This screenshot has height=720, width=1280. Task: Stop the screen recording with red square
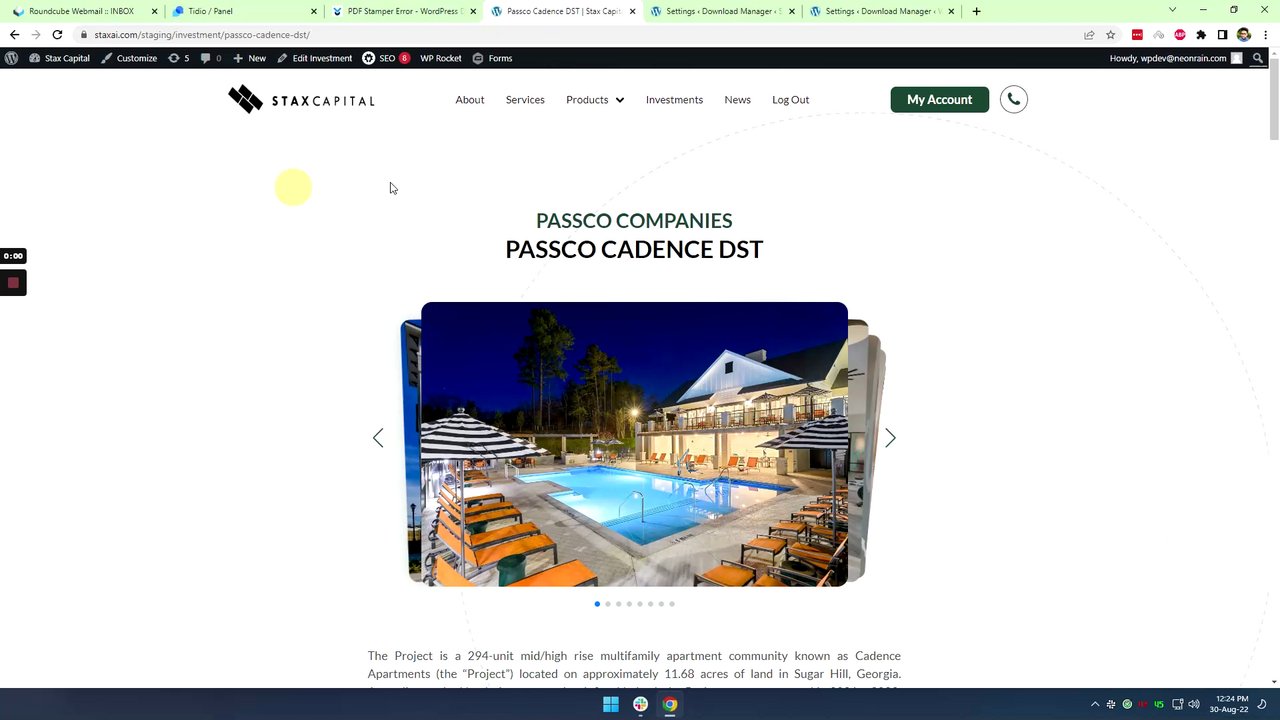point(13,283)
